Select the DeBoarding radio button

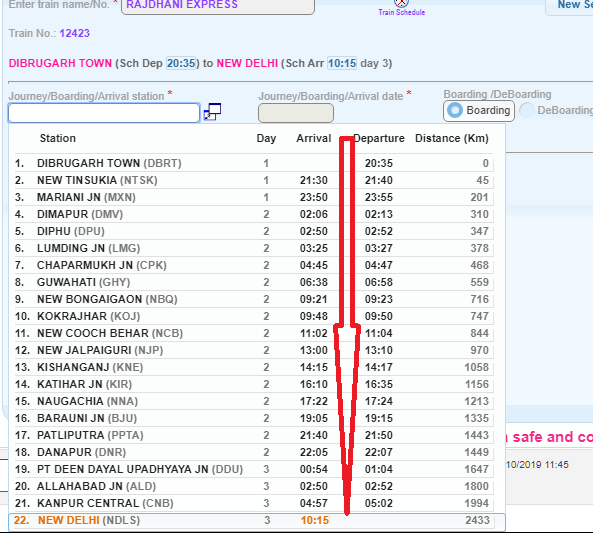click(527, 110)
